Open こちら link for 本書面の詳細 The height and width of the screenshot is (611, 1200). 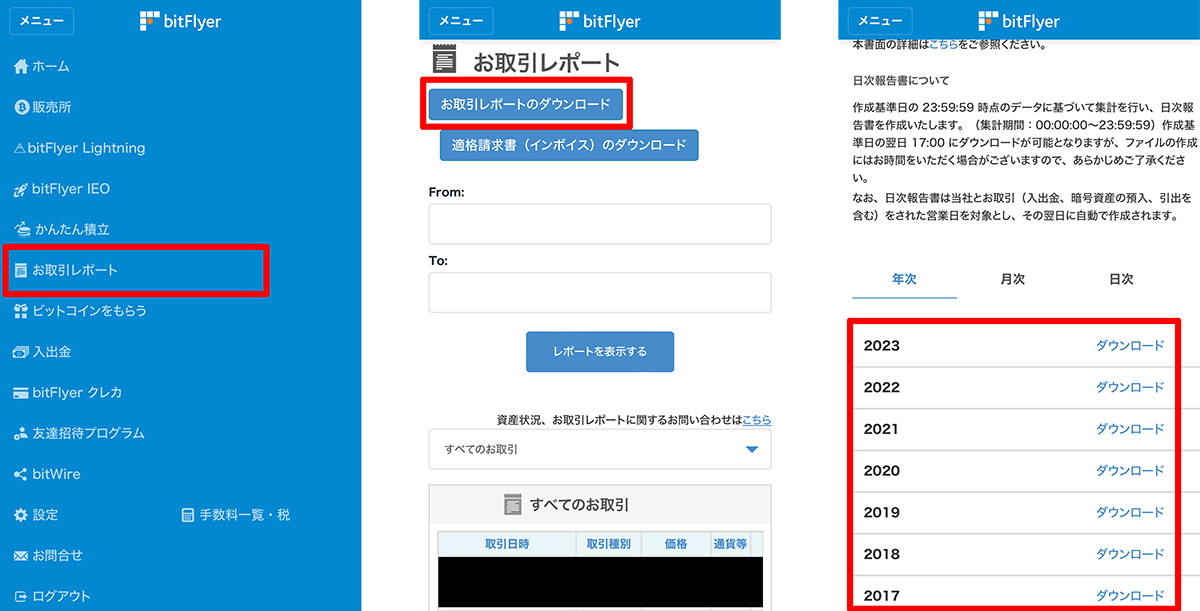click(944, 46)
